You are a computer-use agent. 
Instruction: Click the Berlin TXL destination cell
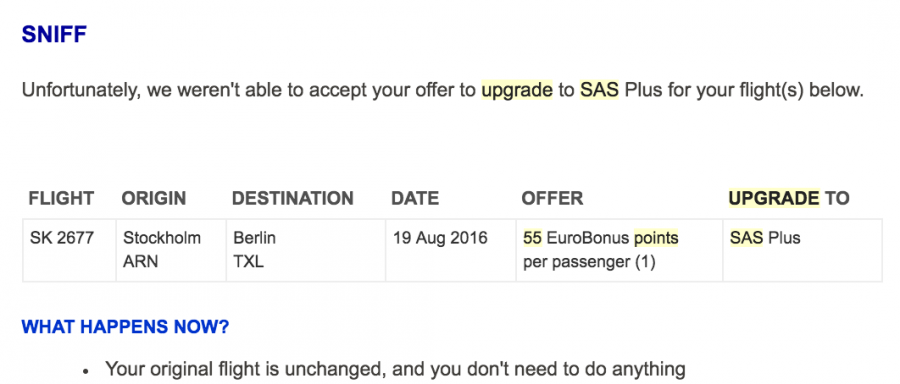(306, 250)
